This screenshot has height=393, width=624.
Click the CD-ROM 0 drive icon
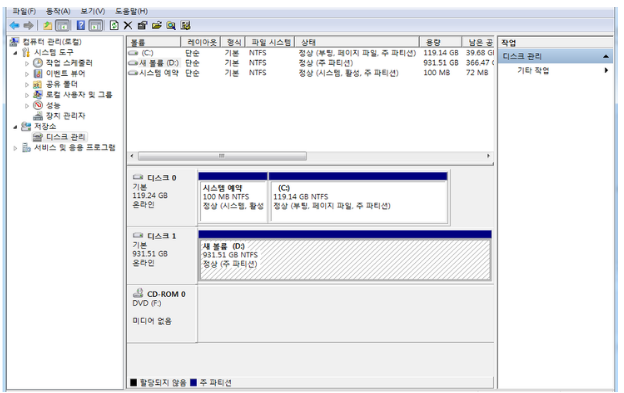point(138,293)
